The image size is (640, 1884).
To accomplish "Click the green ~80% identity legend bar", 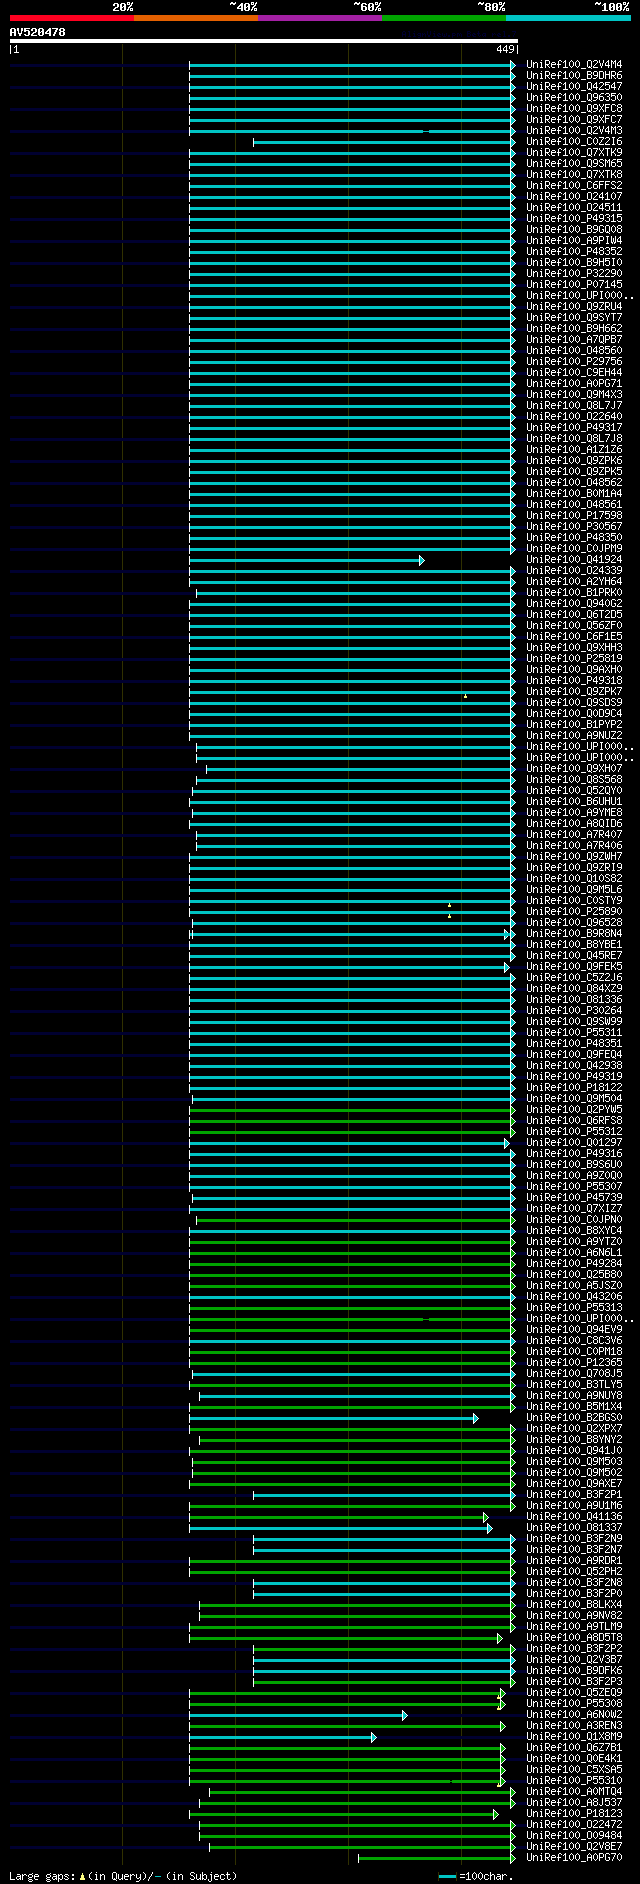I will pyautogui.click(x=443, y=18).
